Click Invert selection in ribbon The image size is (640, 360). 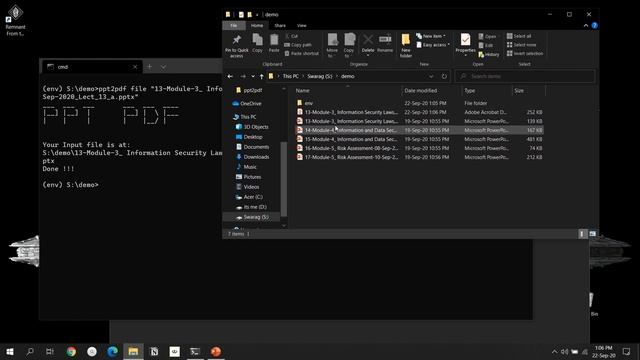525,53
